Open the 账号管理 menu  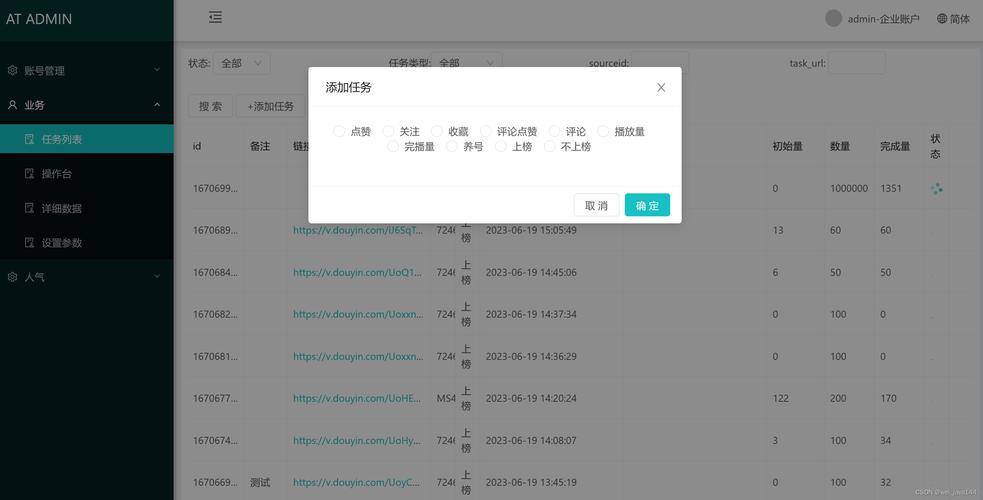(x=87, y=71)
